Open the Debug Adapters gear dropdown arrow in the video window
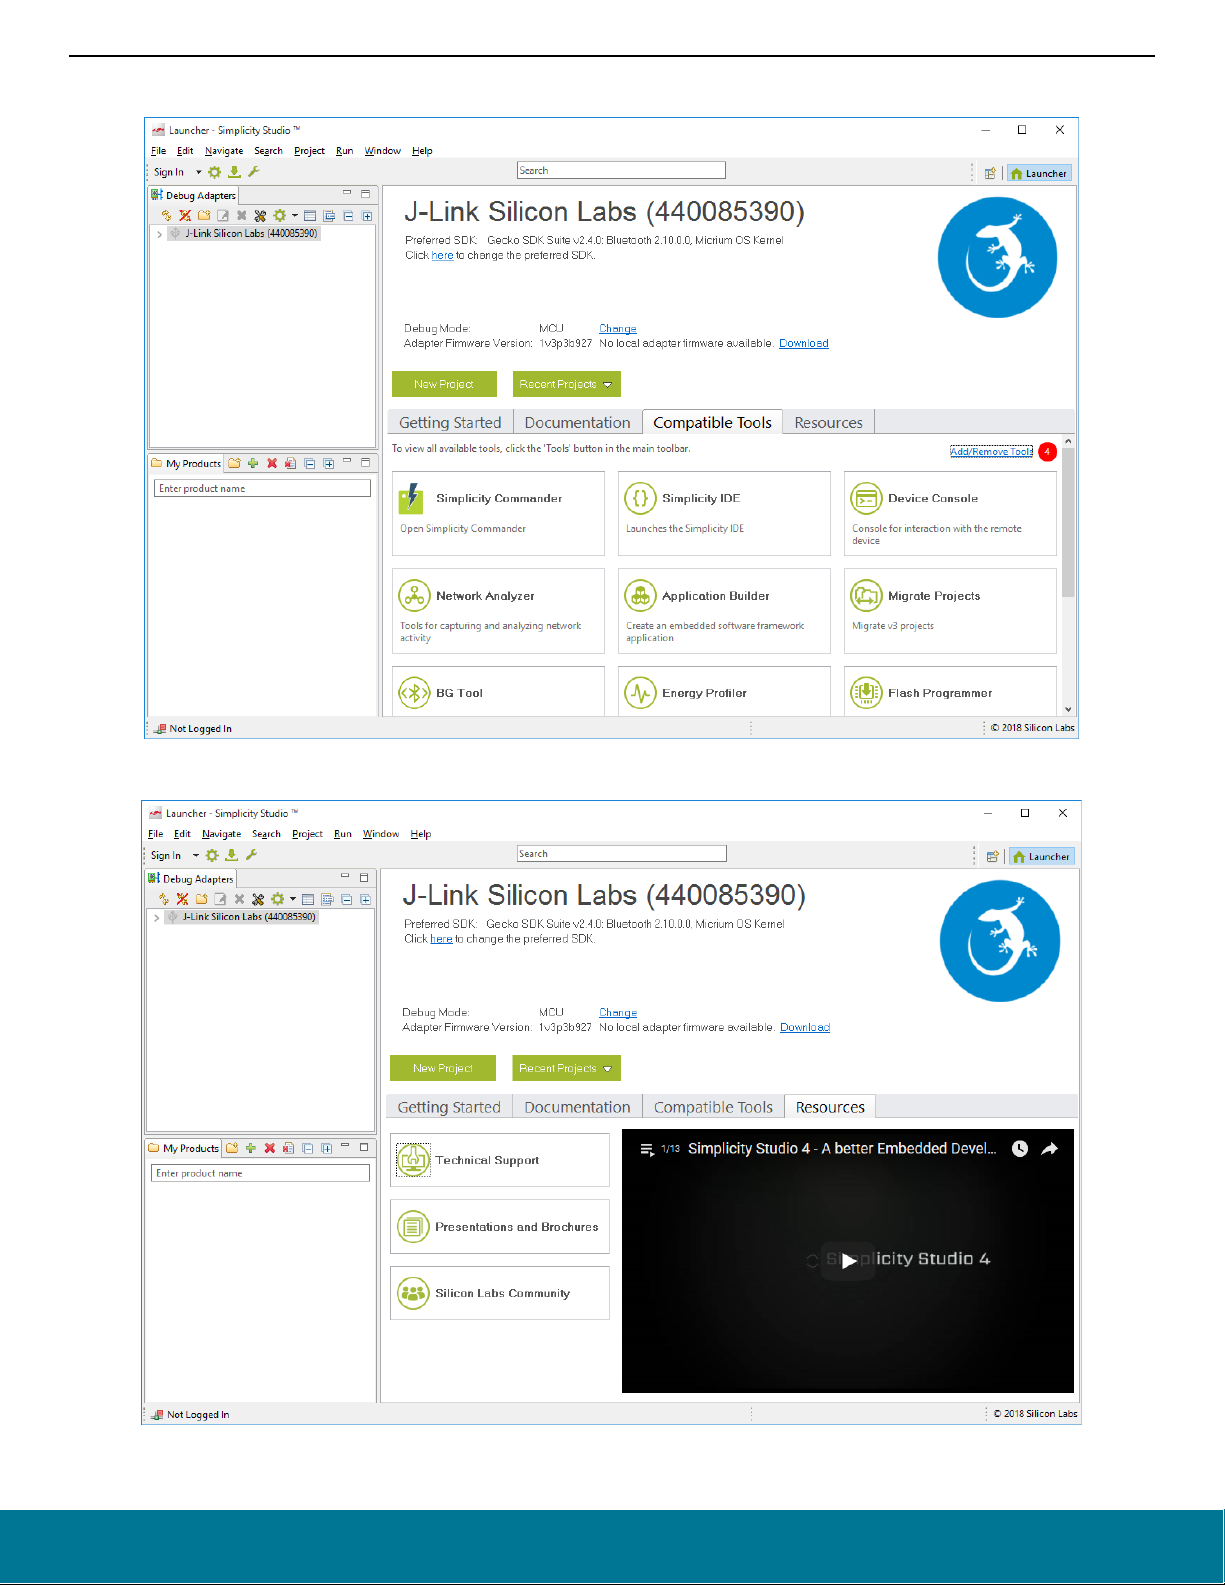Image resolution: width=1225 pixels, height=1585 pixels. point(292,898)
